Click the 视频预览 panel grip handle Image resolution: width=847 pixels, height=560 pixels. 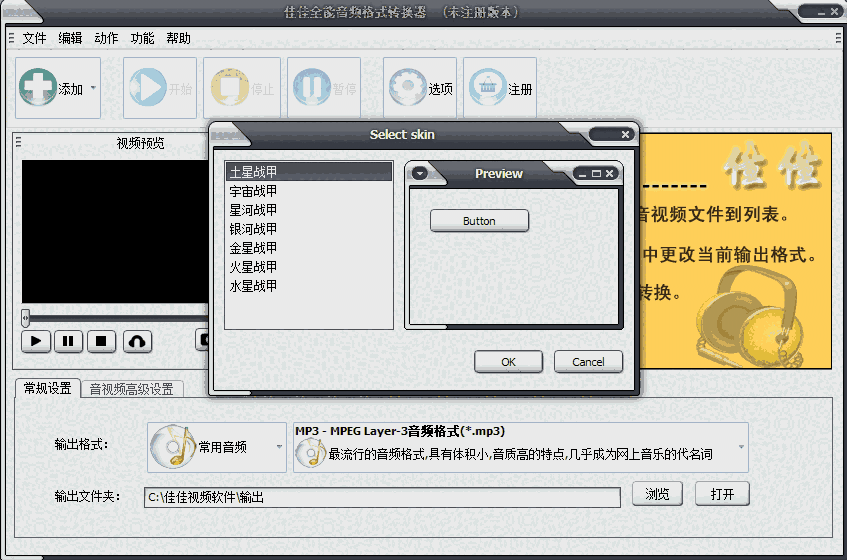pos(18,142)
